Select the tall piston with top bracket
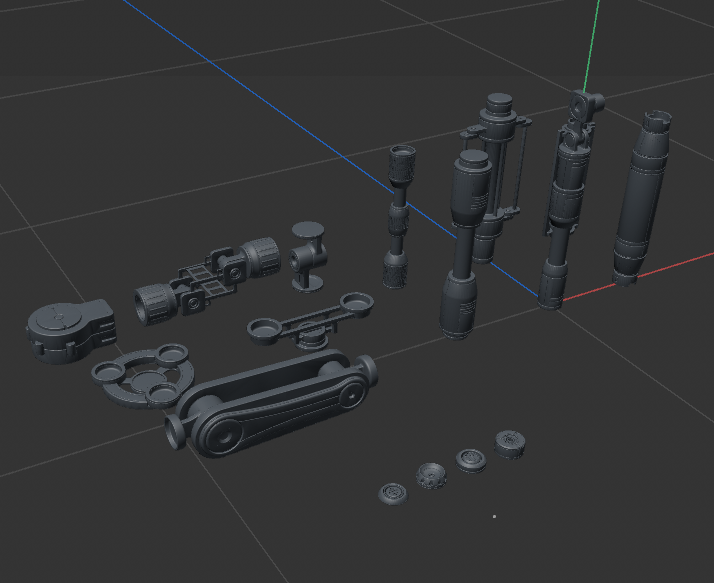Image resolution: width=714 pixels, height=583 pixels. coord(565,200)
